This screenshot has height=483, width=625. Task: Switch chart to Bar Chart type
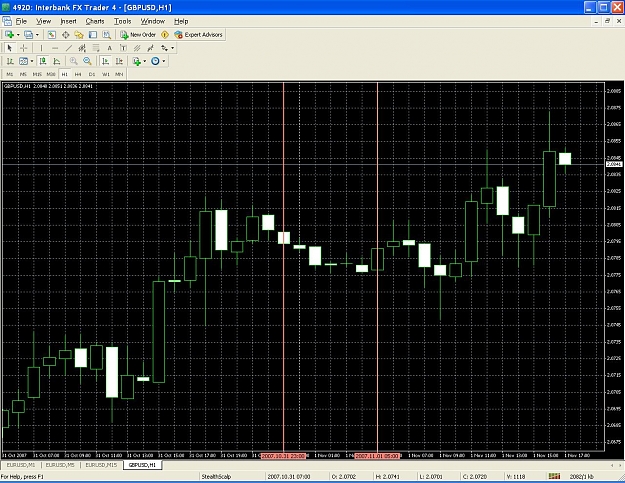[x=10, y=61]
